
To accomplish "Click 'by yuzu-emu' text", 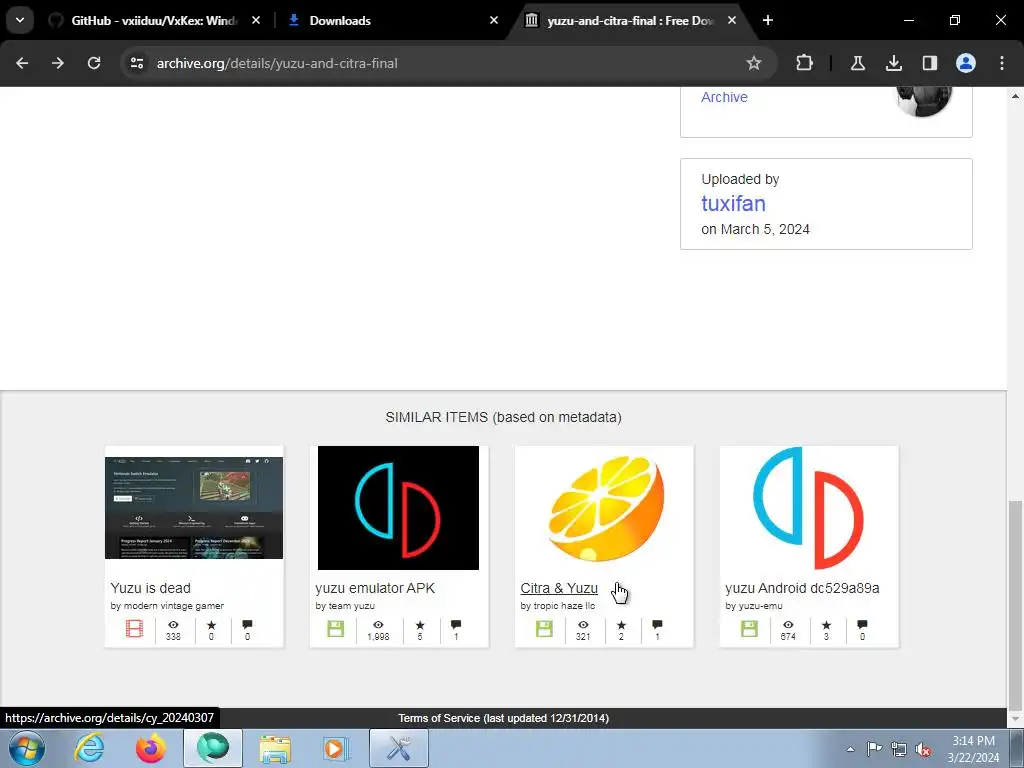I will click(754, 606).
